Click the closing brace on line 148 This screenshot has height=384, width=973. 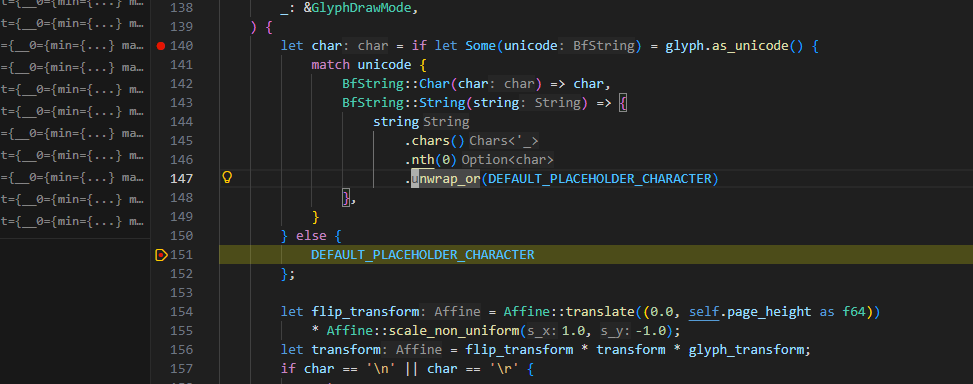click(x=346, y=198)
